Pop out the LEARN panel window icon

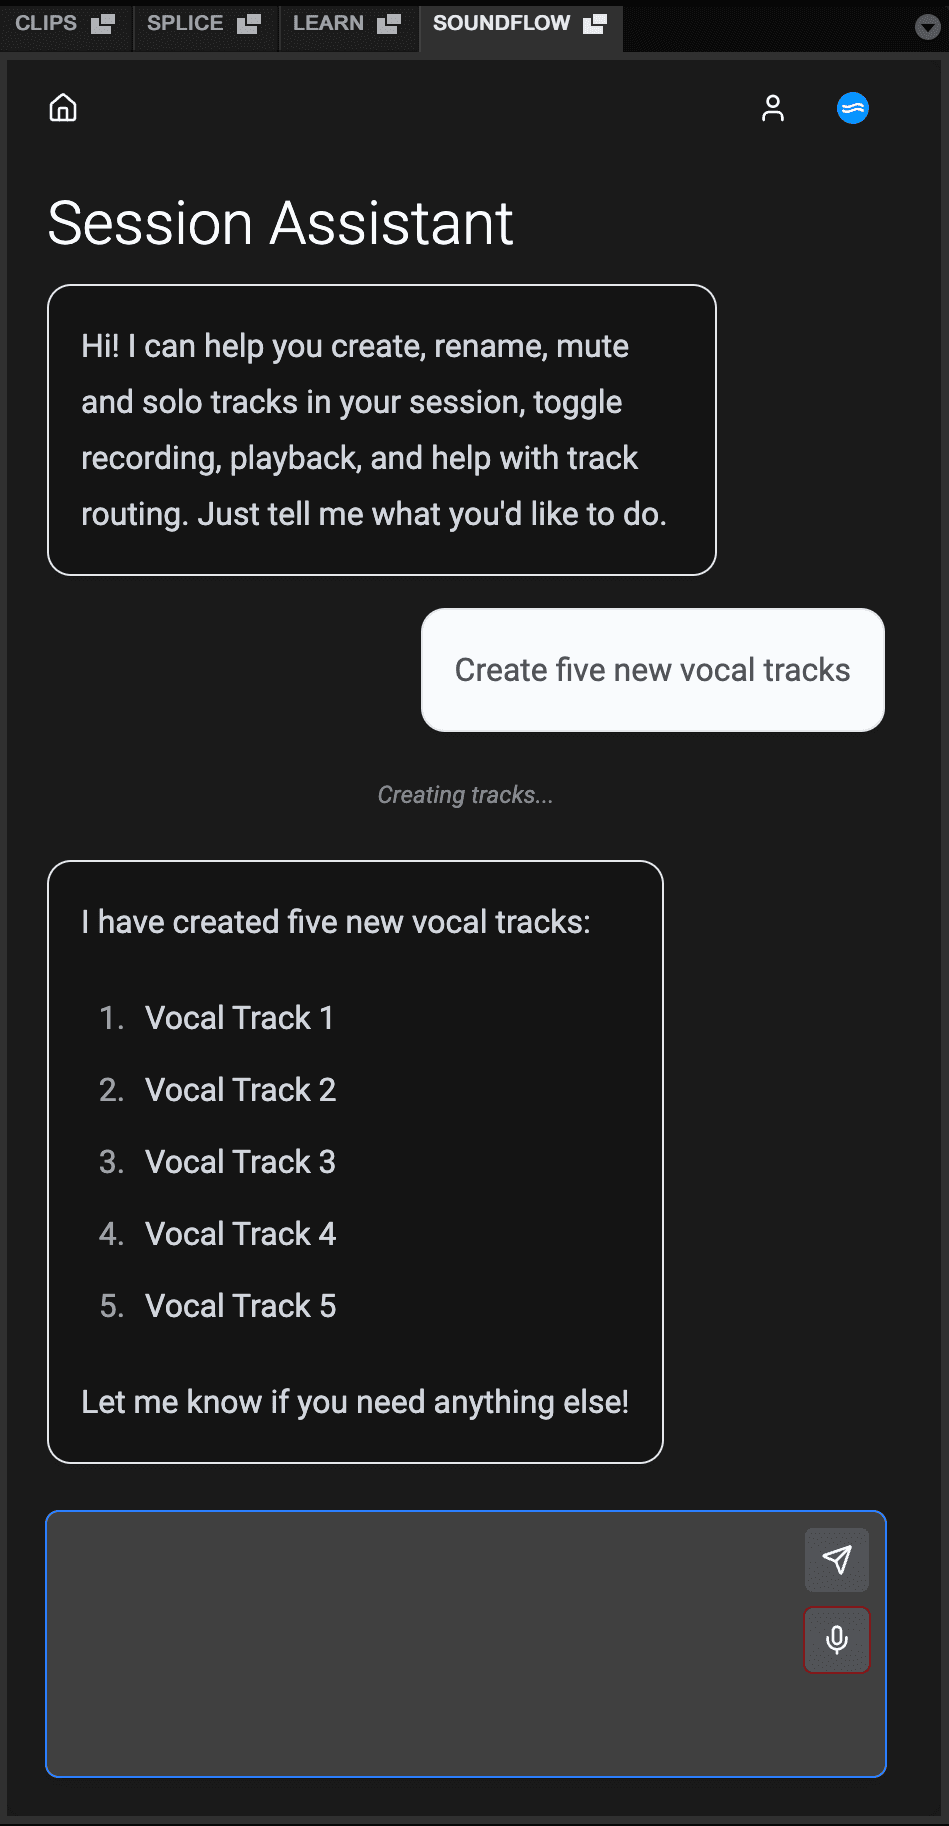[389, 24]
